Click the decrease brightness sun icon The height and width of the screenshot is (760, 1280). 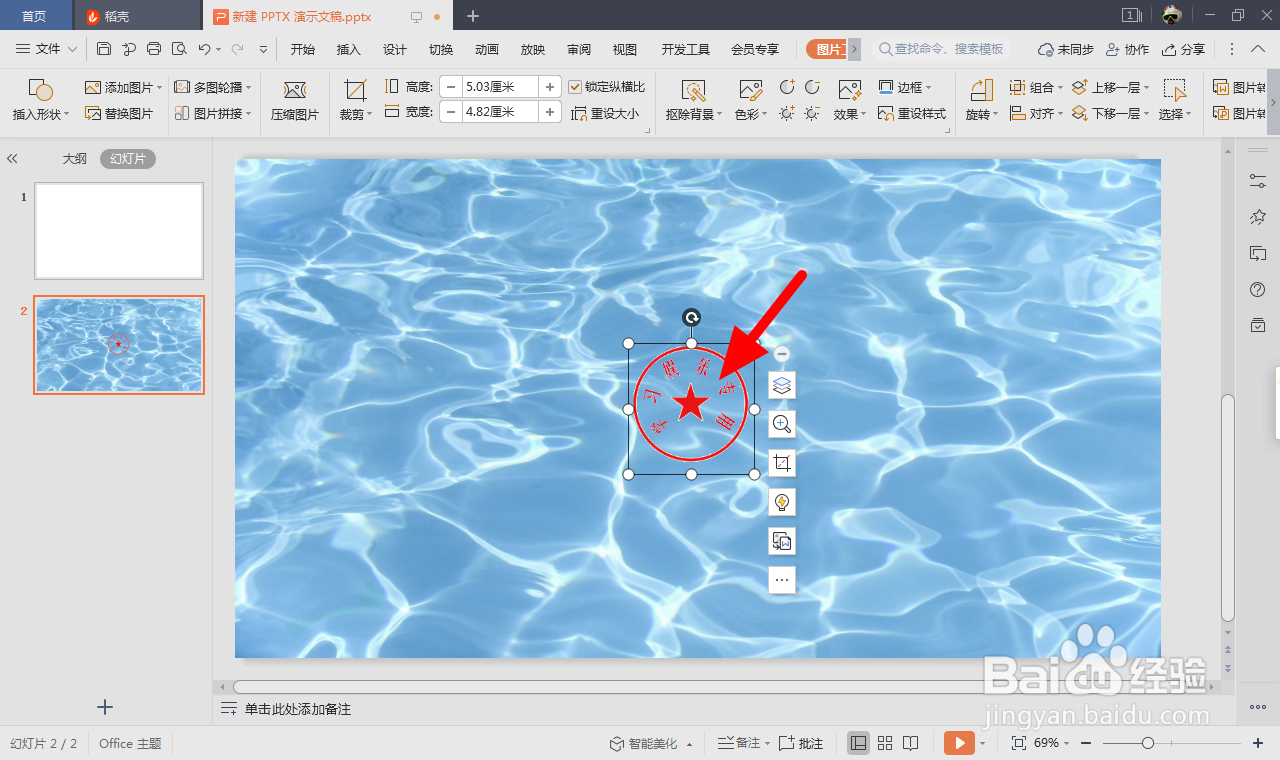(812, 113)
